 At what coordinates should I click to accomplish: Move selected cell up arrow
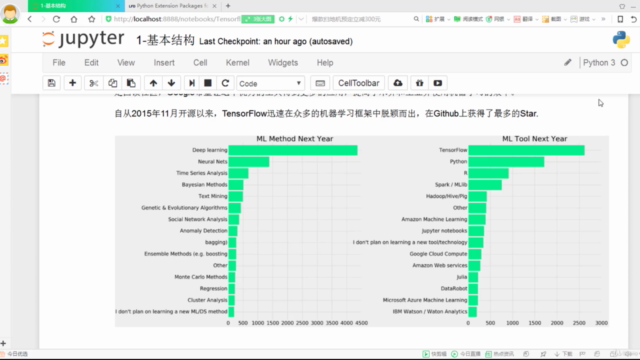pos(153,83)
